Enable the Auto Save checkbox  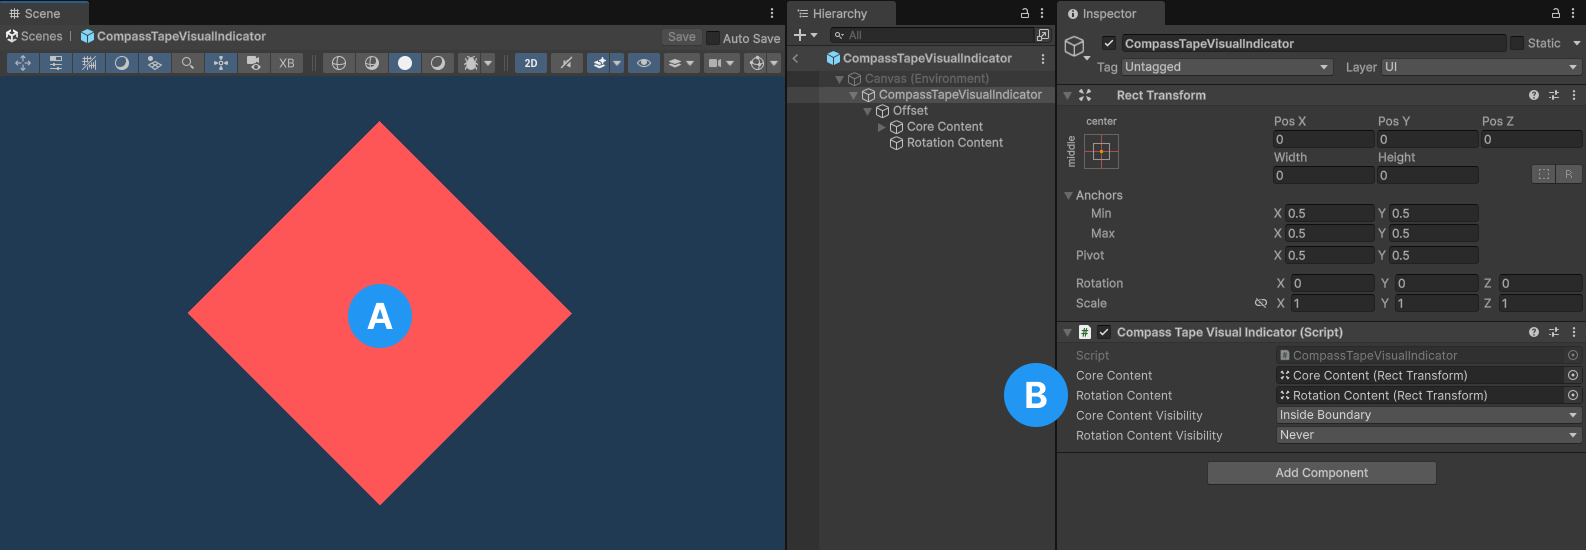pyautogui.click(x=713, y=38)
